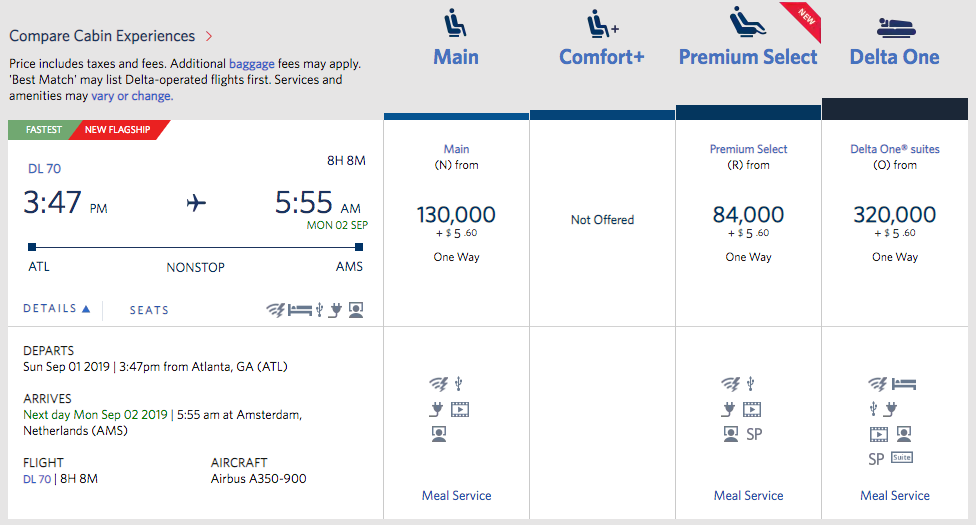Image resolution: width=976 pixels, height=525 pixels.
Task: Select the Premium Select fare for 84,000 miles
Action: tap(748, 215)
